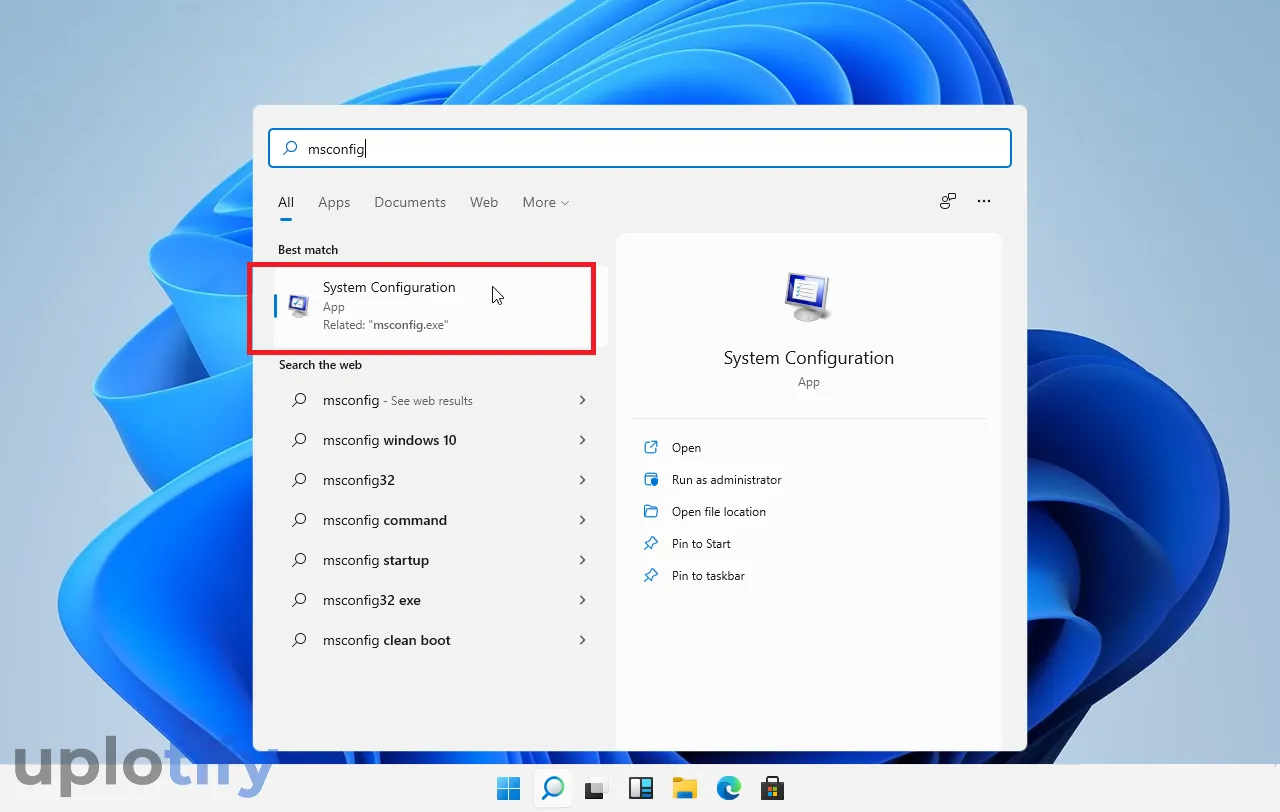This screenshot has width=1280, height=812.
Task: Click the search icon beside msconfig32 exe
Action: 299,600
